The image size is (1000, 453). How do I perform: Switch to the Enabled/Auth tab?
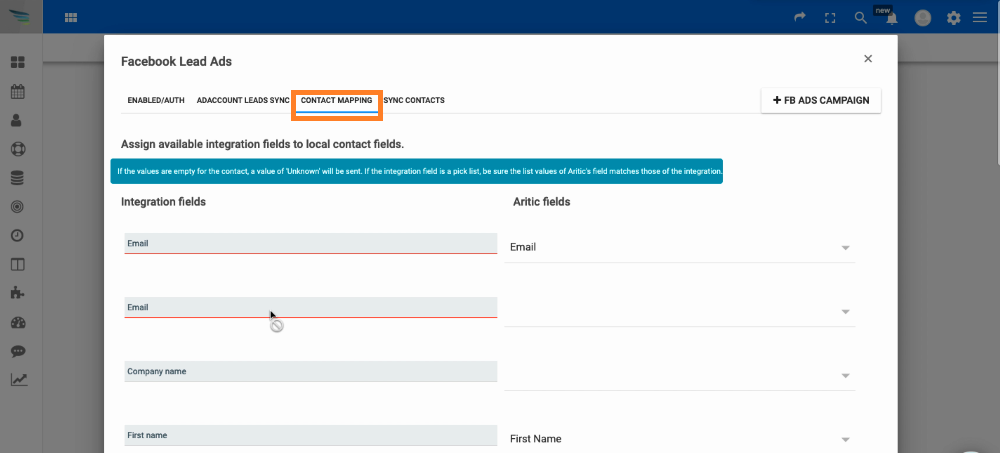(156, 101)
